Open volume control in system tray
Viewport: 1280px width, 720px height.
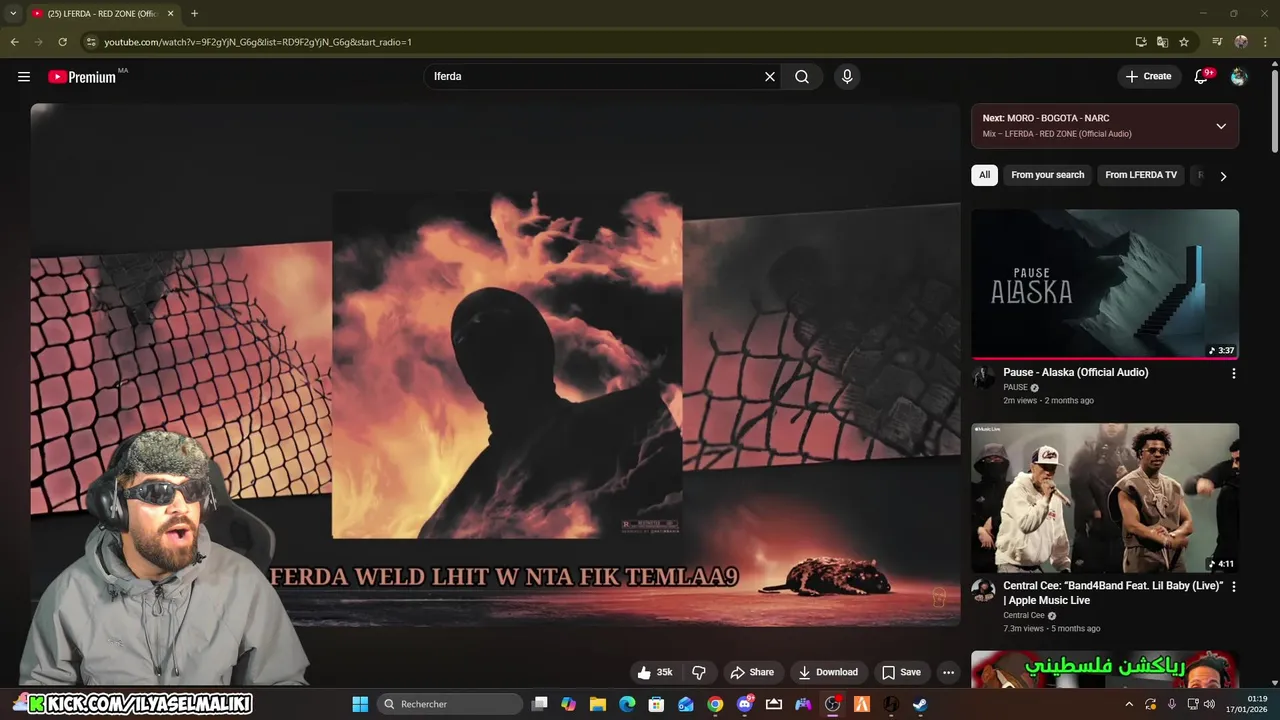1209,704
